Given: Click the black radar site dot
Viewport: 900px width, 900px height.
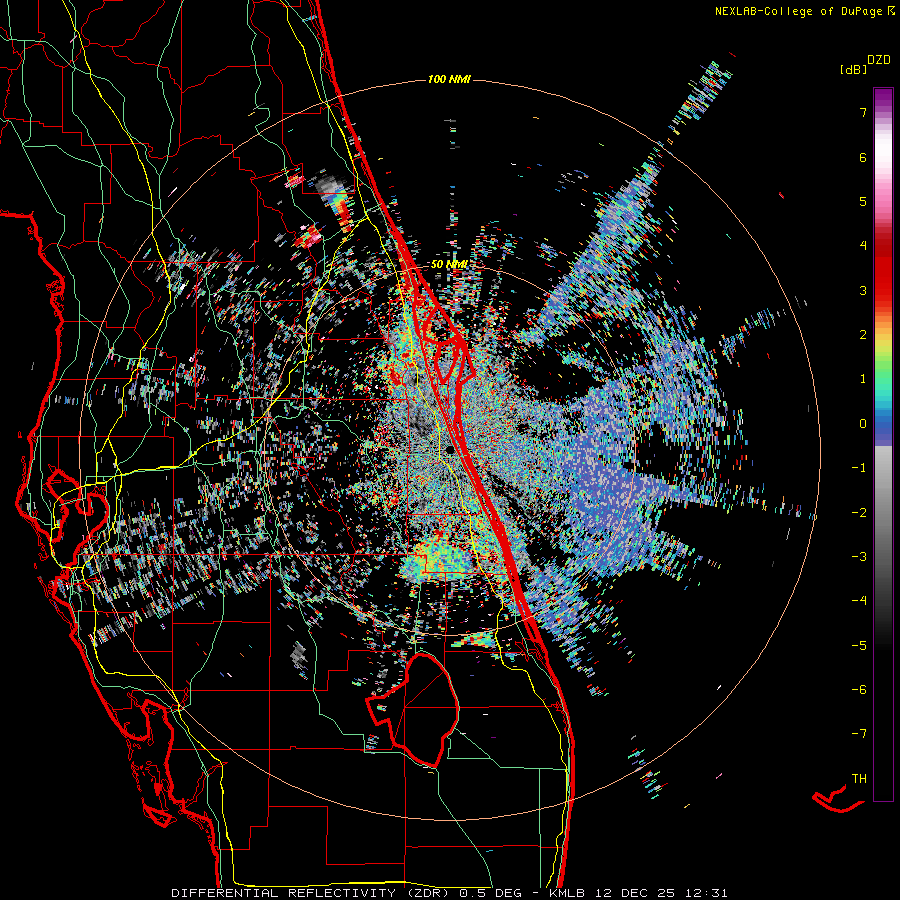Looking at the screenshot, I should point(450,450).
